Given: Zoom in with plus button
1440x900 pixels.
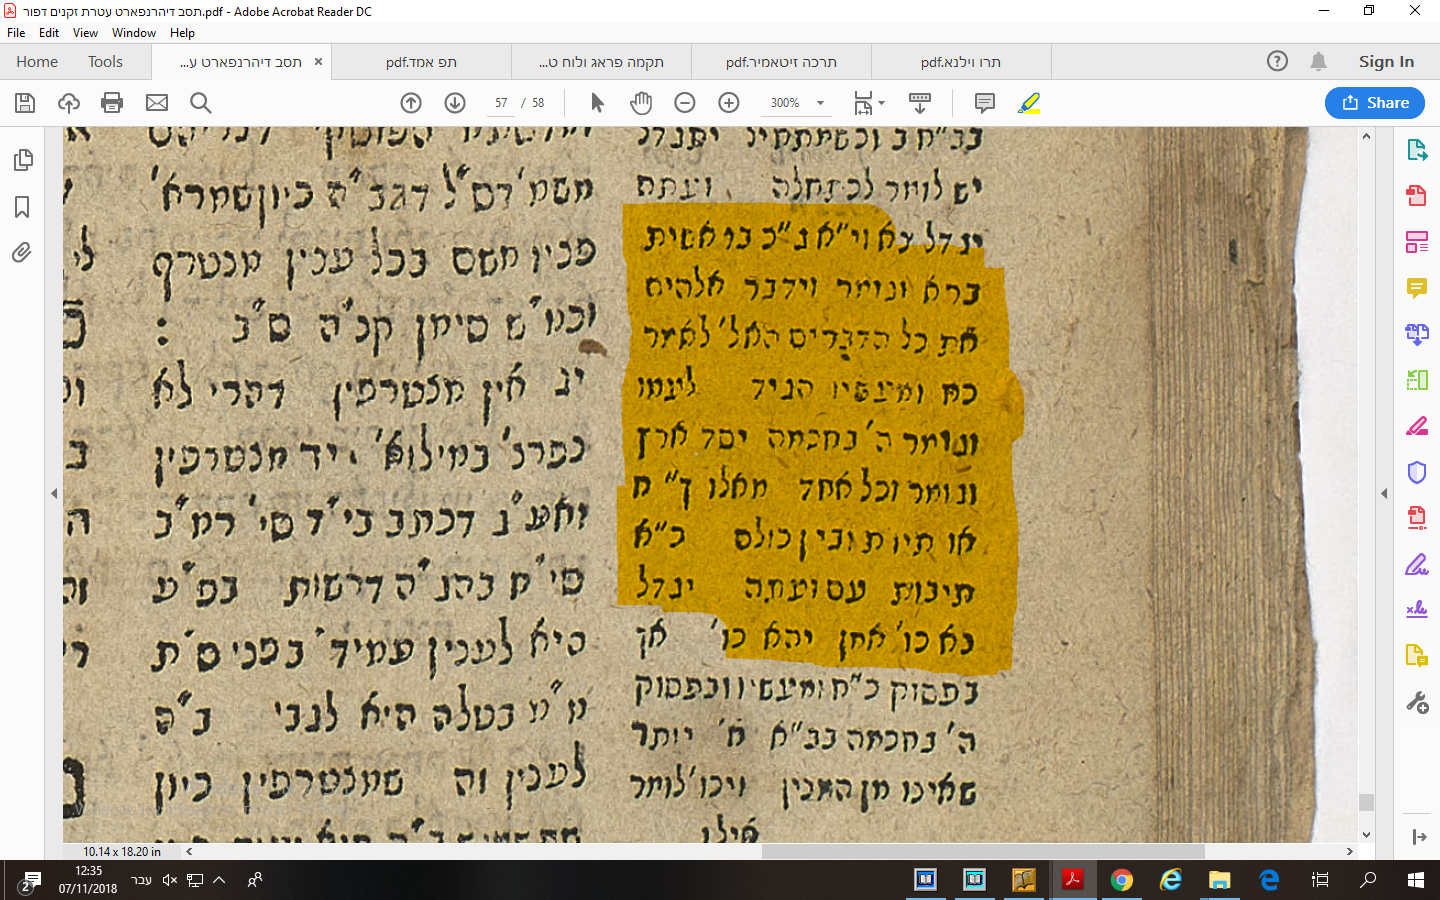Looking at the screenshot, I should [x=729, y=103].
